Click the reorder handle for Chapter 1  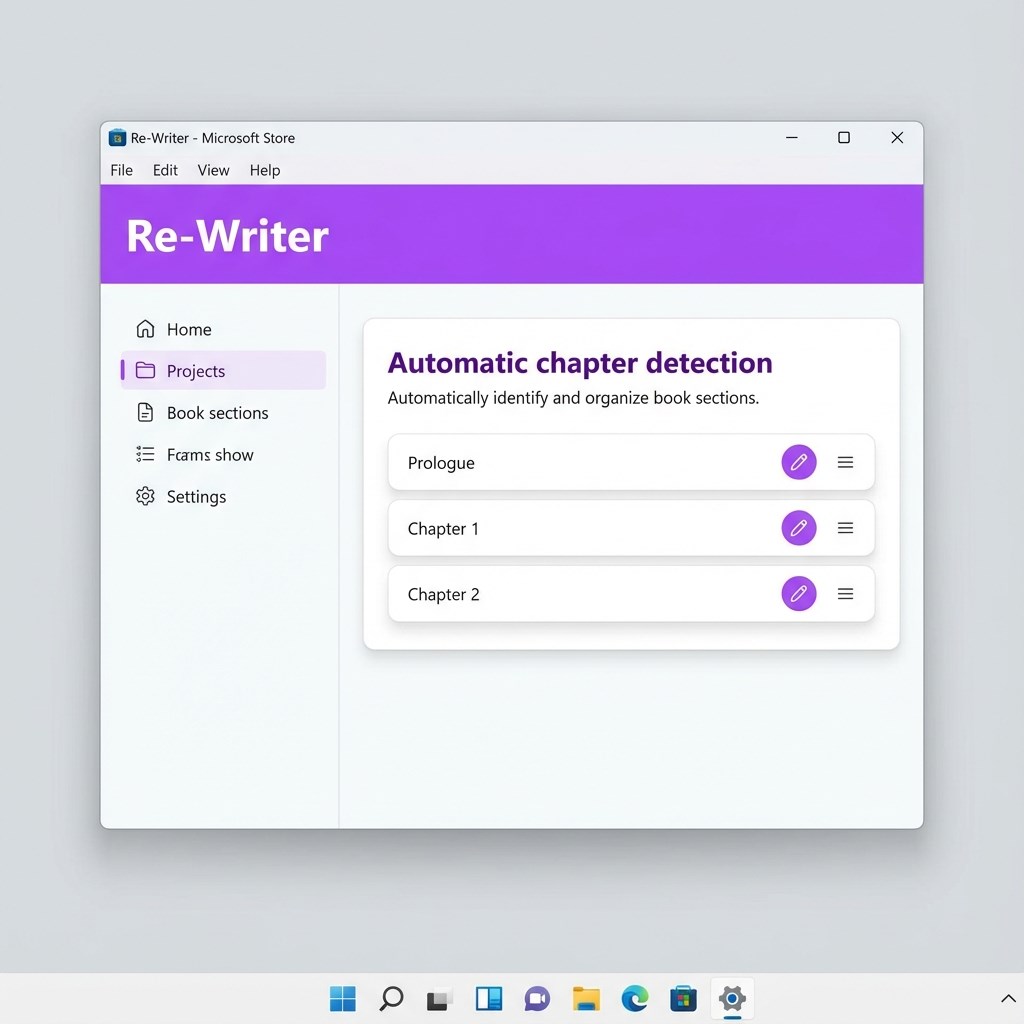(845, 528)
